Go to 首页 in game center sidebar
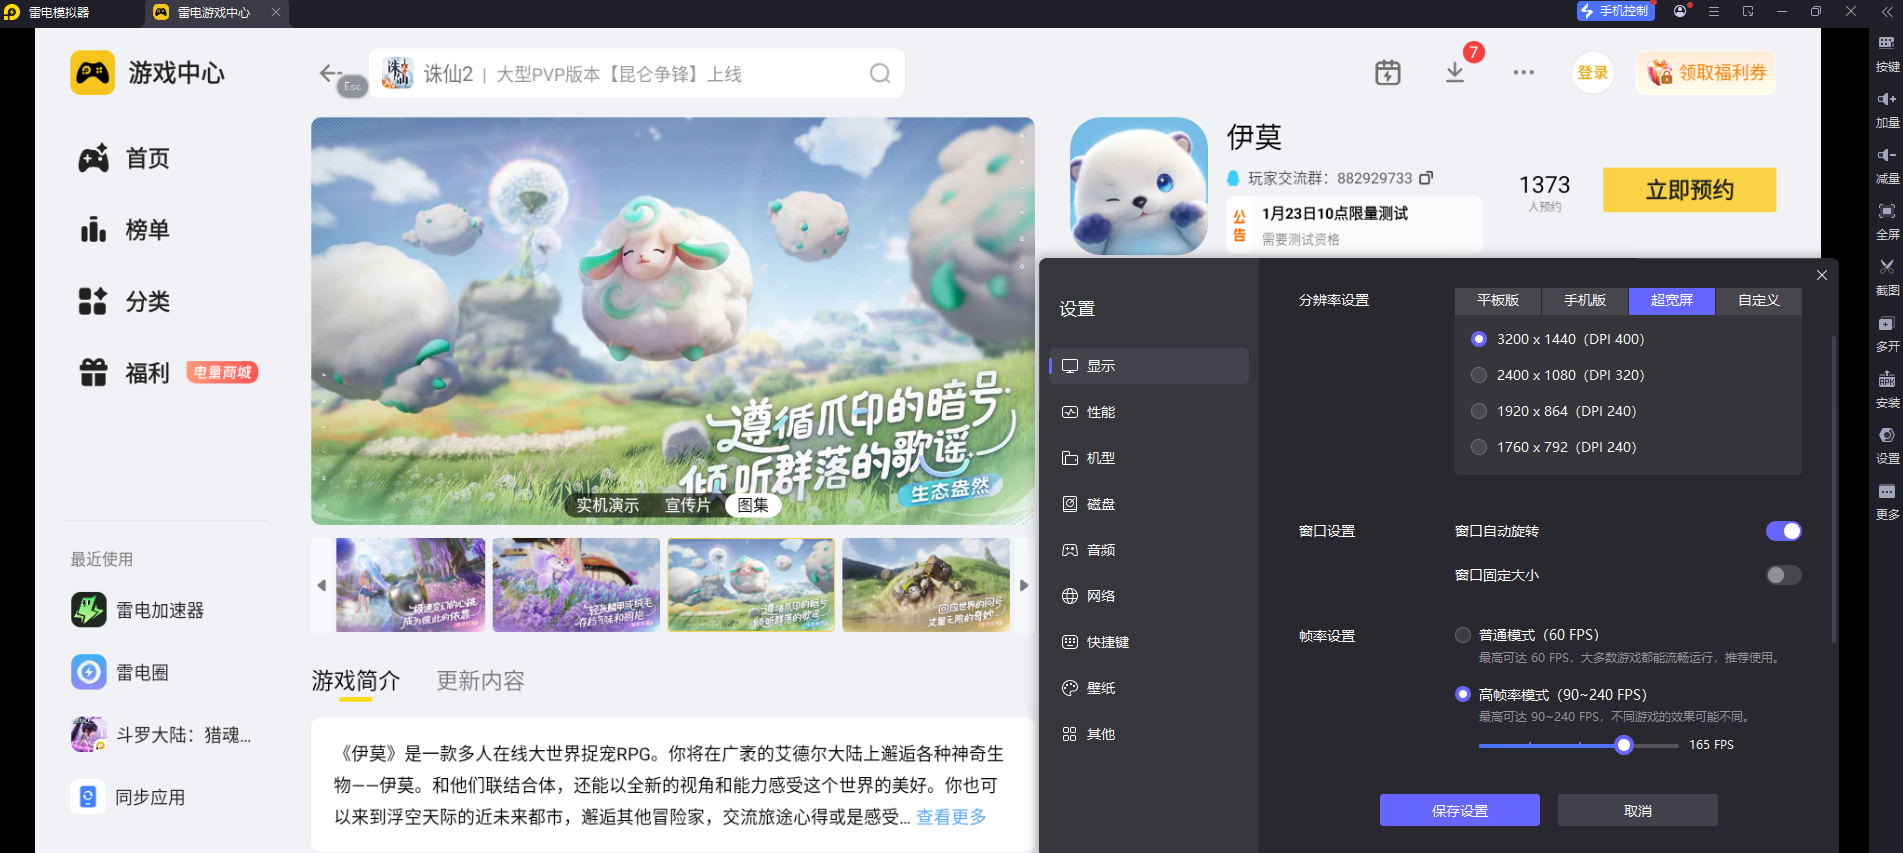The image size is (1903, 853). (124, 158)
